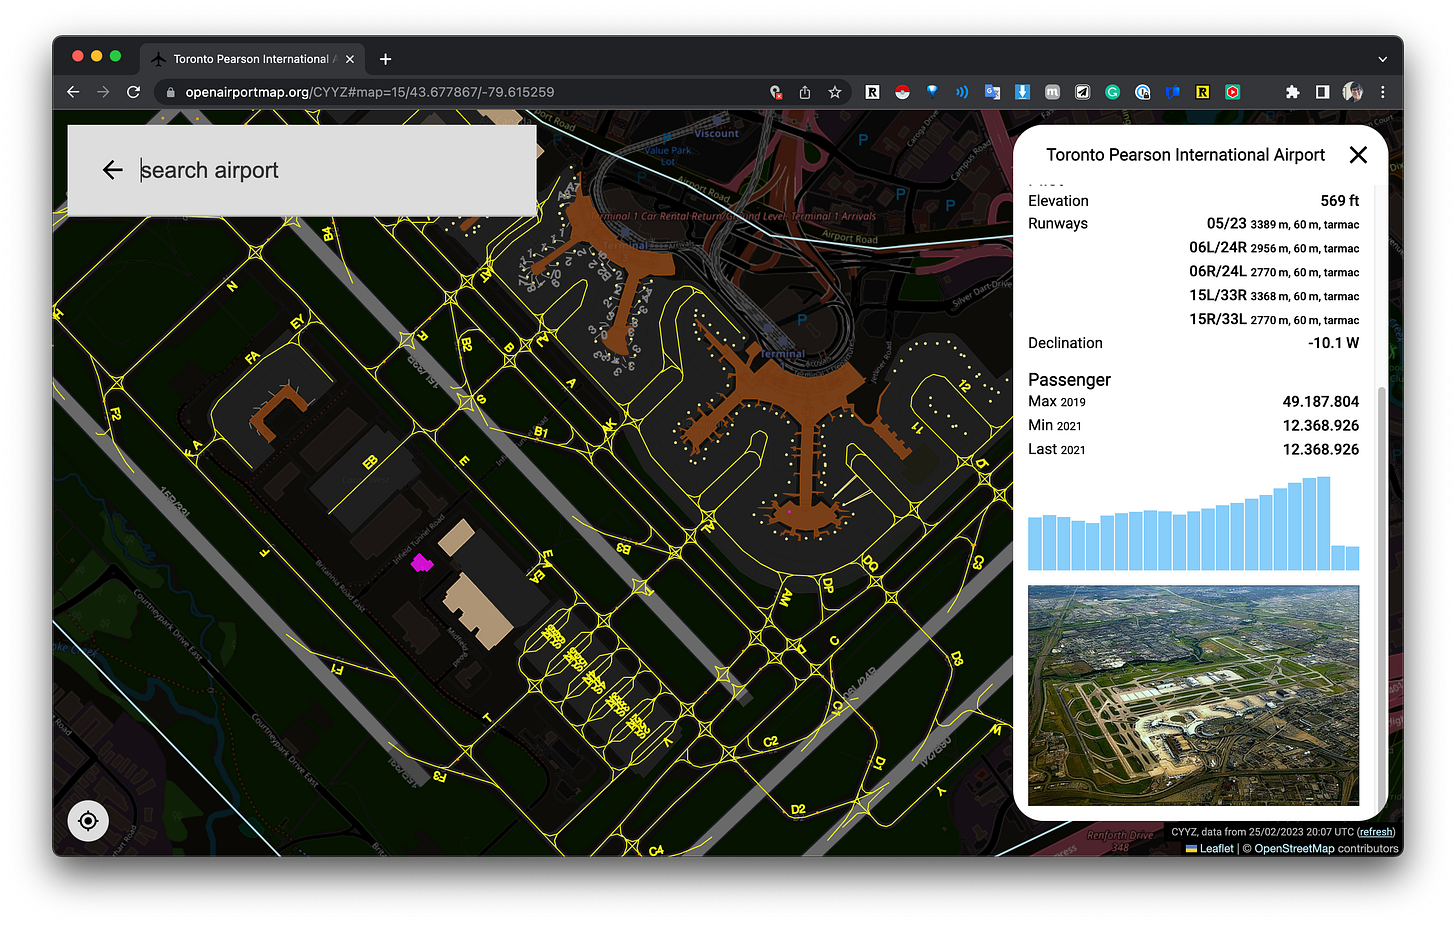The height and width of the screenshot is (926, 1456).
Task: Open the Chrome profile avatar
Action: click(1353, 92)
